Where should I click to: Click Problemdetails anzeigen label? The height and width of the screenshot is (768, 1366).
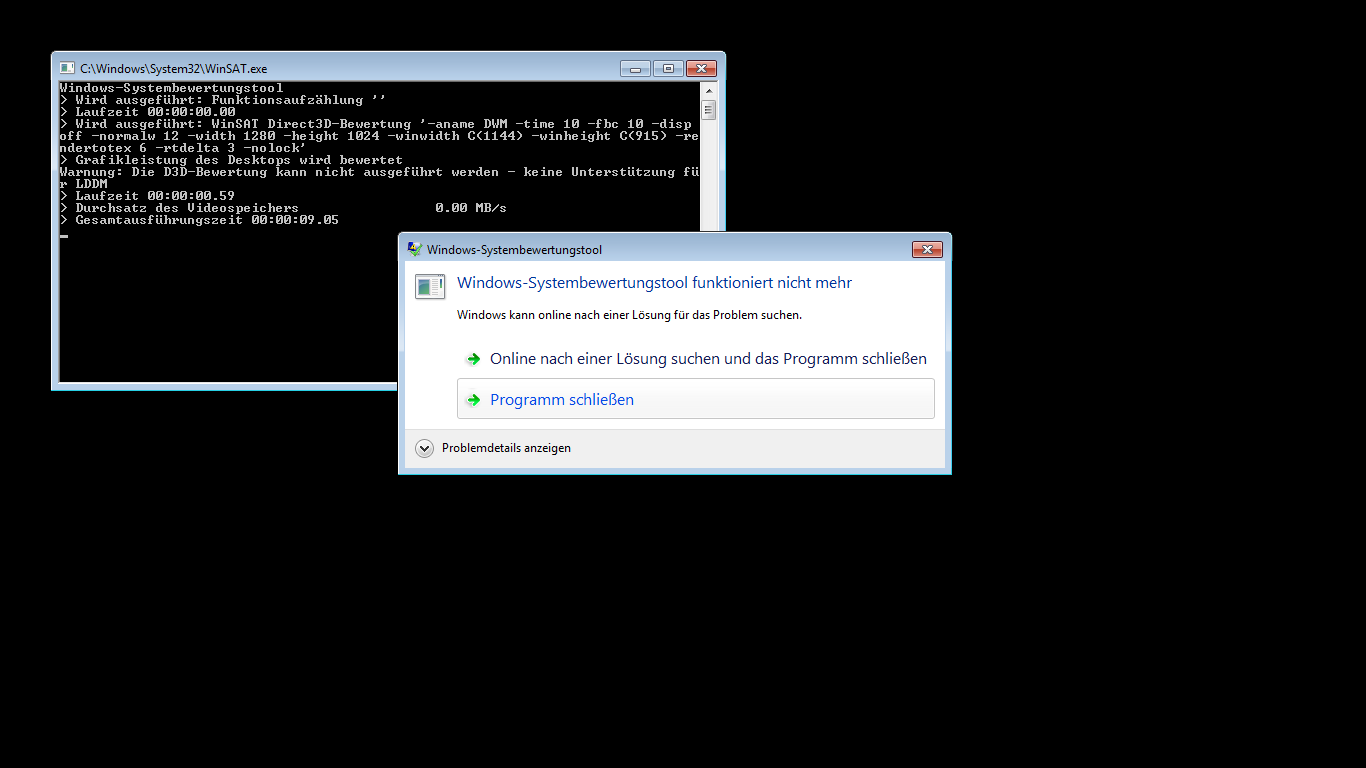point(506,448)
